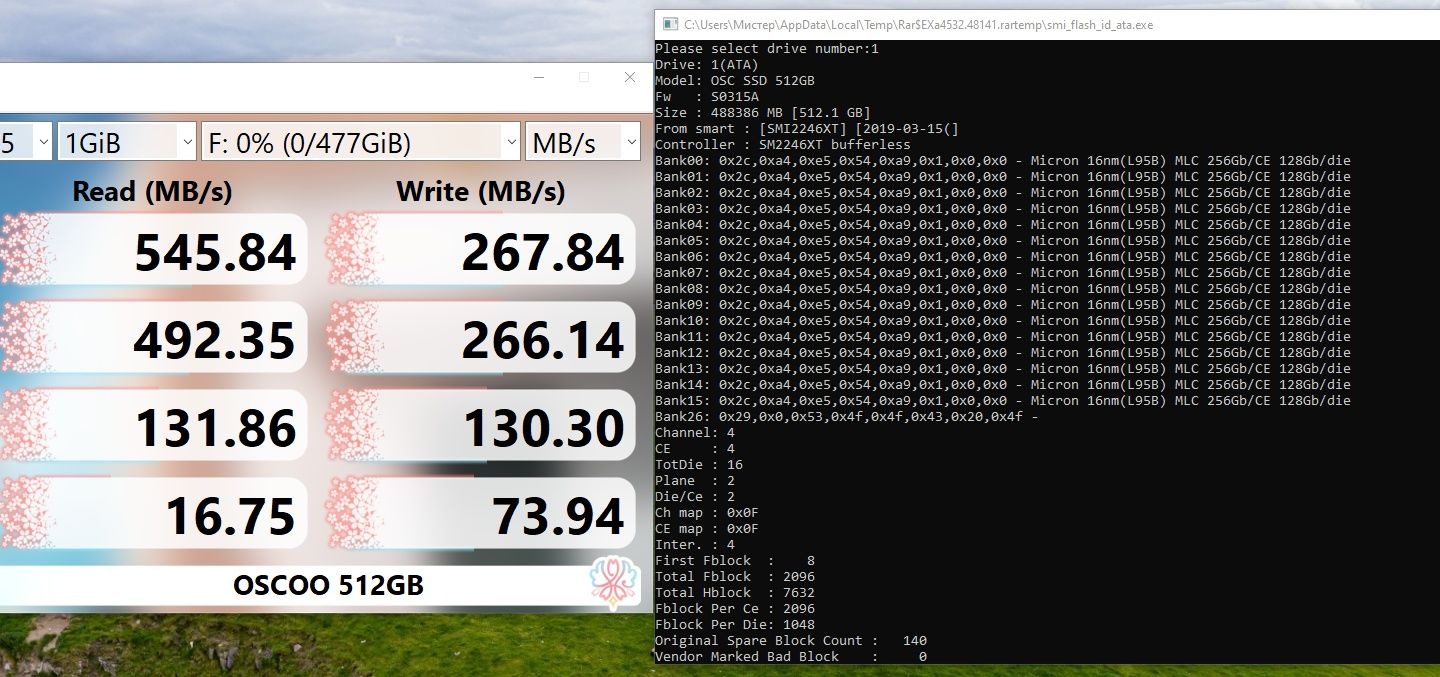Image resolution: width=1440 pixels, height=677 pixels.
Task: Open the MB/s unit dropdown
Action: click(x=583, y=143)
